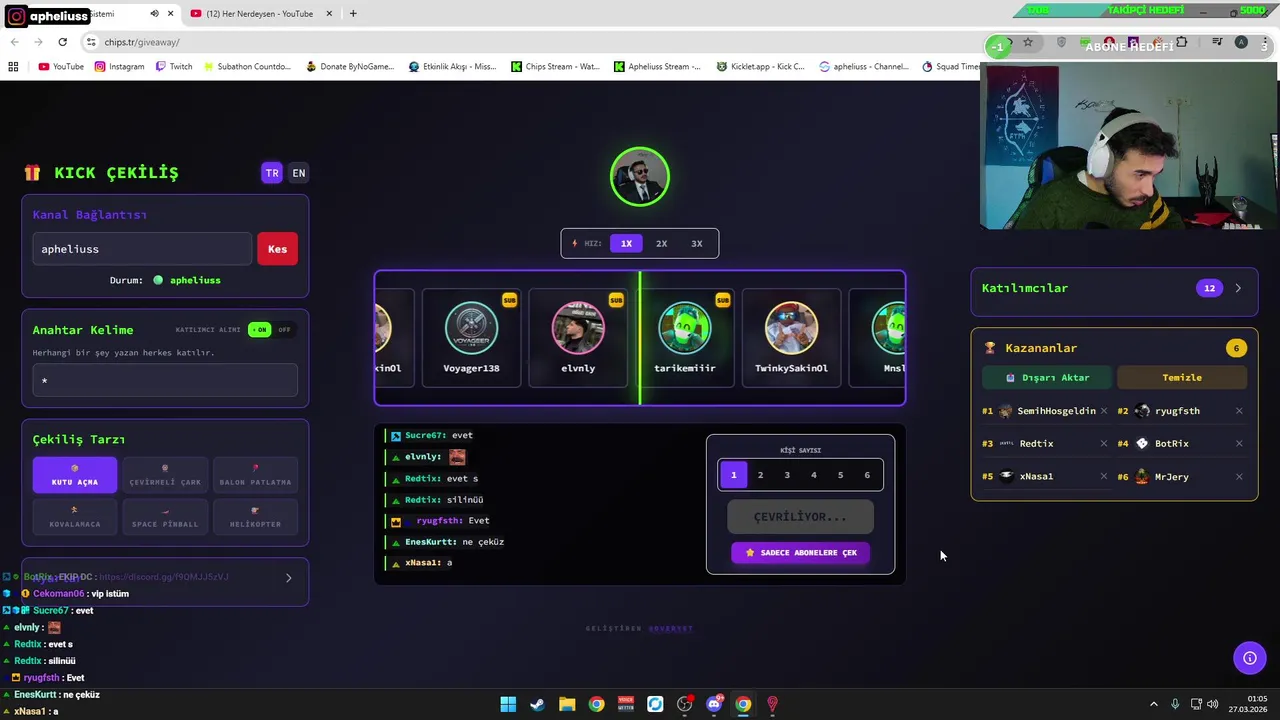
Task: Open the round info button at bottom right
Action: (1249, 657)
